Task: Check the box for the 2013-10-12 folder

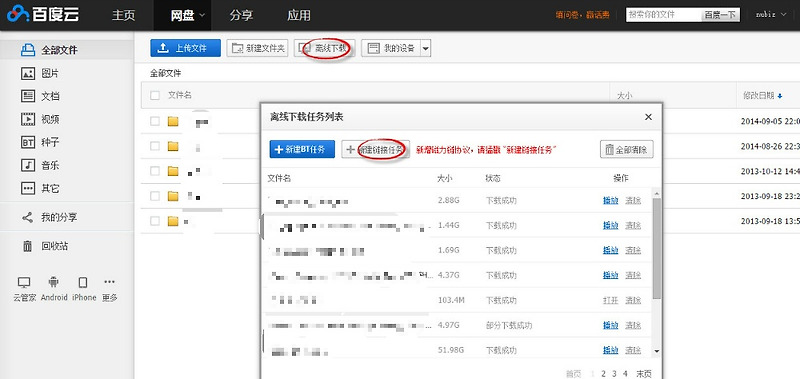Action: pos(155,171)
